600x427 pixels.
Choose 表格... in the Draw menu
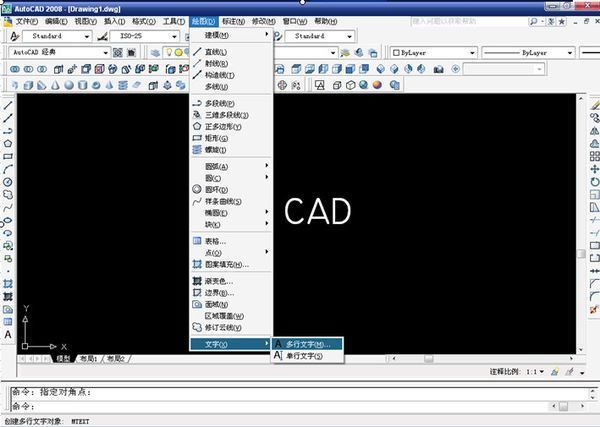[232, 241]
